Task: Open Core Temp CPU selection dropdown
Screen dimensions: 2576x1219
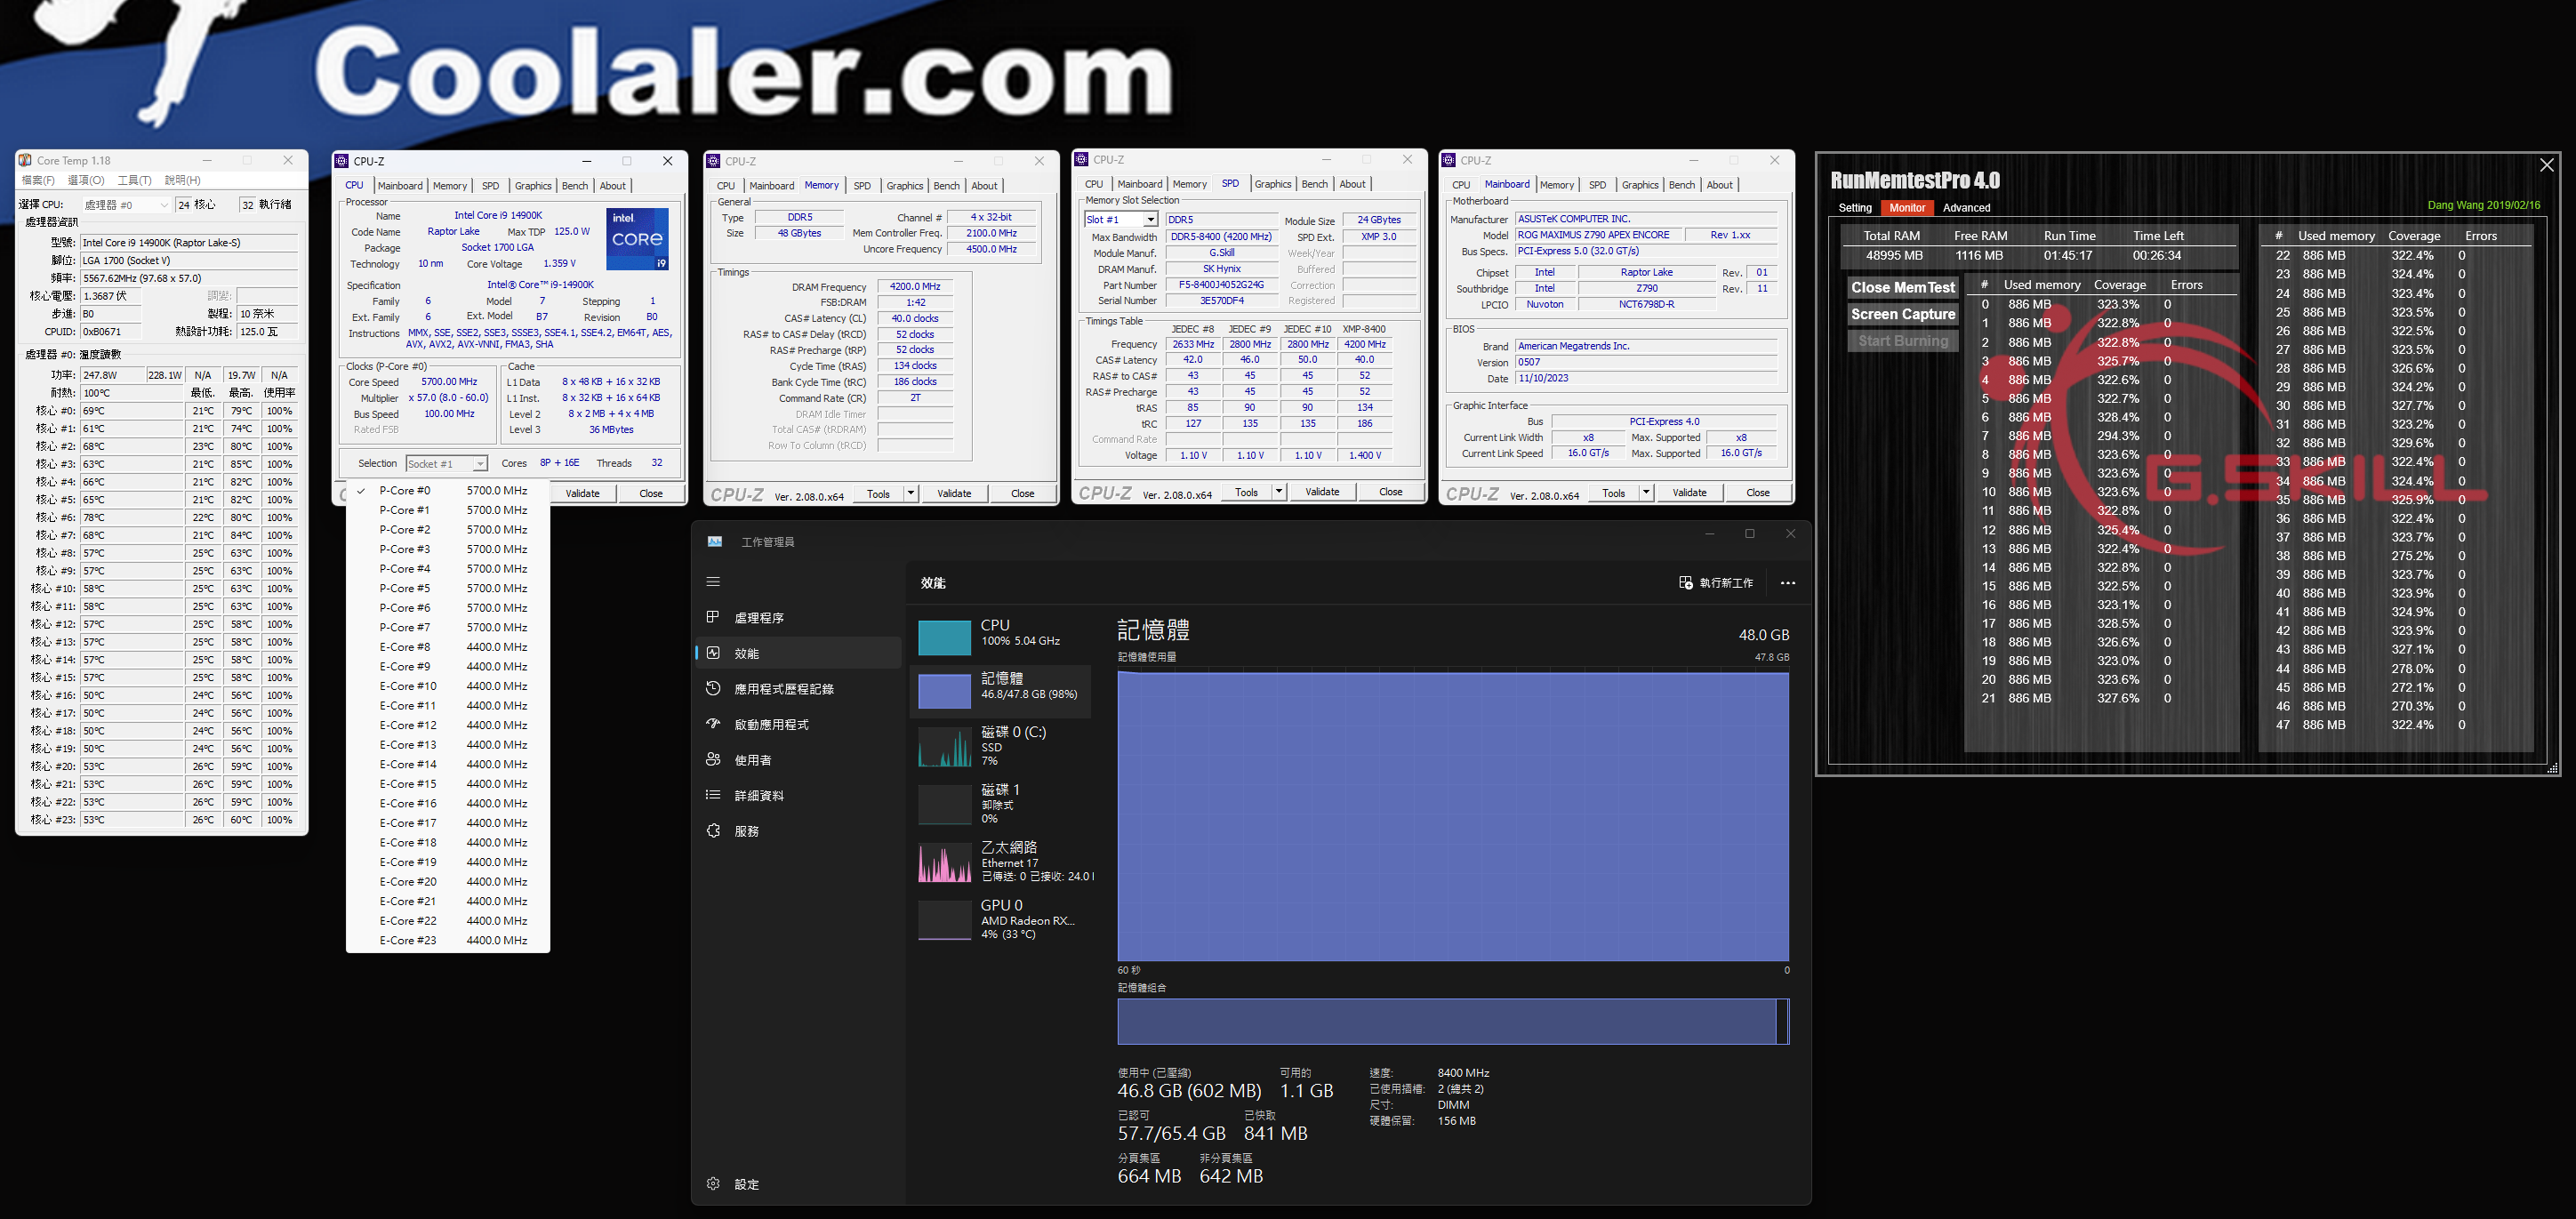Action: (x=125, y=205)
